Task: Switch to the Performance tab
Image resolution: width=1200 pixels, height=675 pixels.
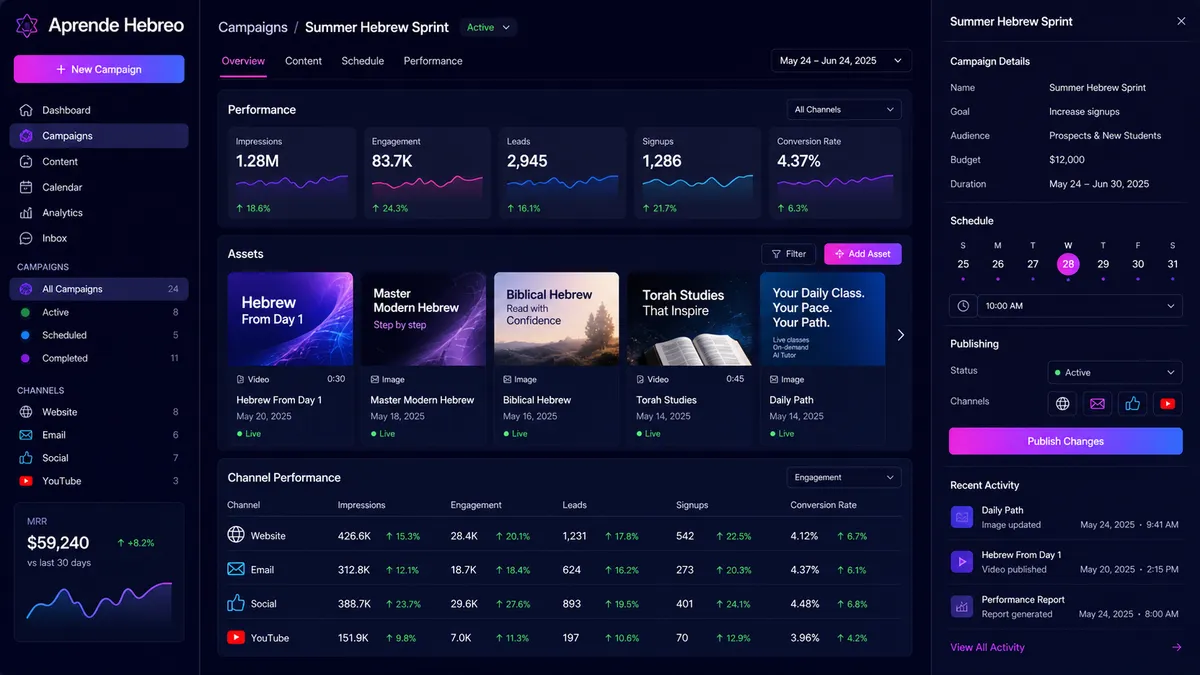Action: [433, 61]
